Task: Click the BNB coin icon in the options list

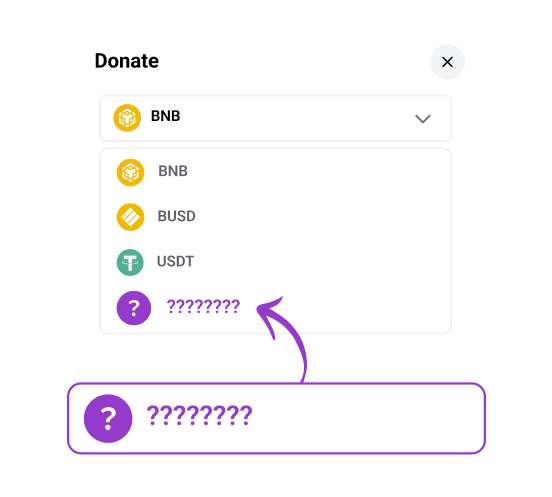Action: coord(130,172)
